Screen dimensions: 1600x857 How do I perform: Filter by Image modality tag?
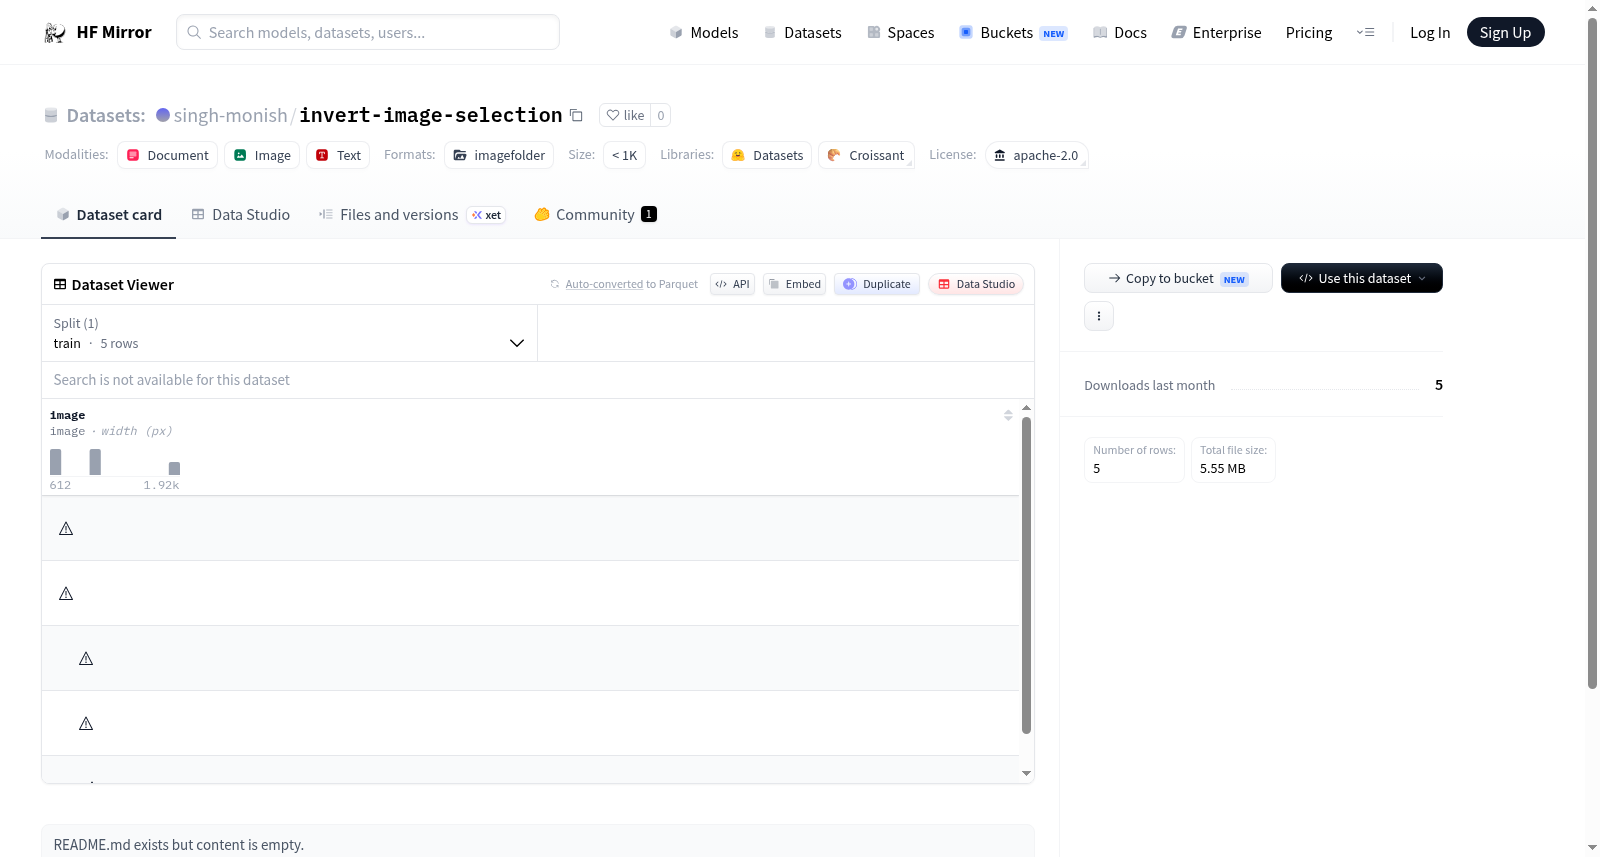pos(262,155)
